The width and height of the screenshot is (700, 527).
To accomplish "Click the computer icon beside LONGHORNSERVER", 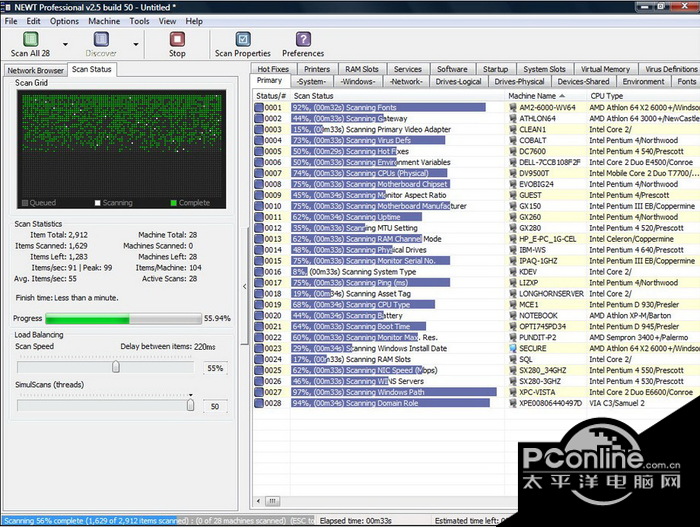I will point(513,294).
